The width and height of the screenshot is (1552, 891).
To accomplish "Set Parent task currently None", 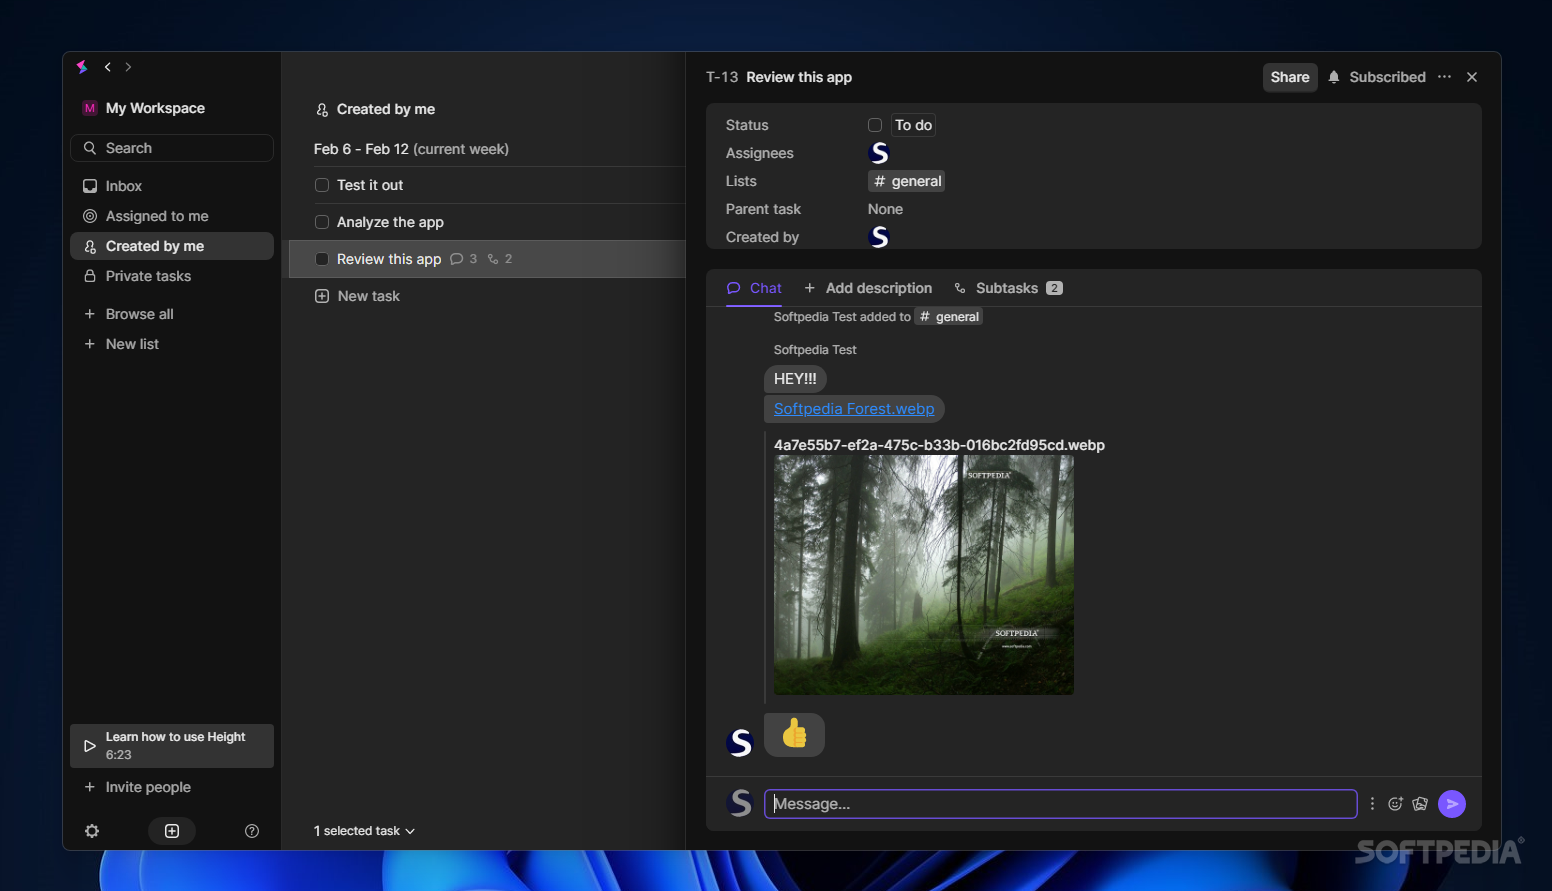I will click(x=885, y=209).
